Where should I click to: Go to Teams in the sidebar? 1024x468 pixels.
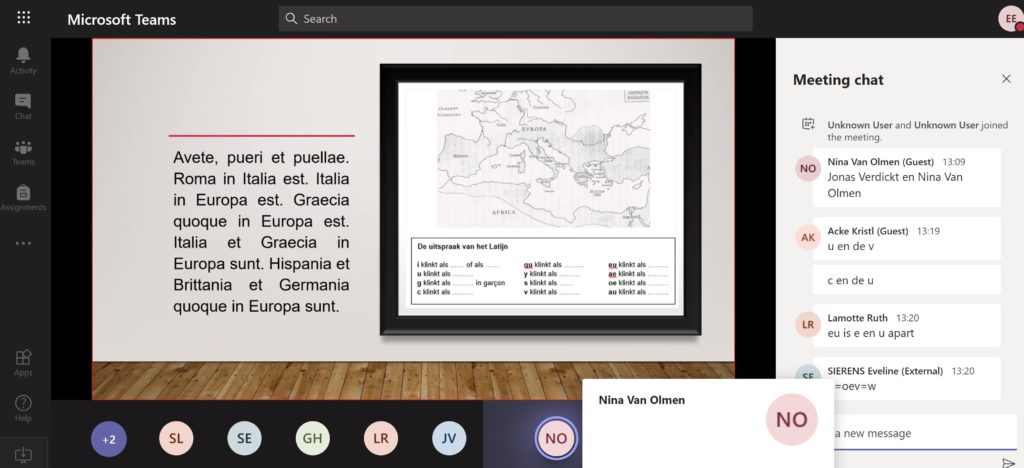point(23,152)
